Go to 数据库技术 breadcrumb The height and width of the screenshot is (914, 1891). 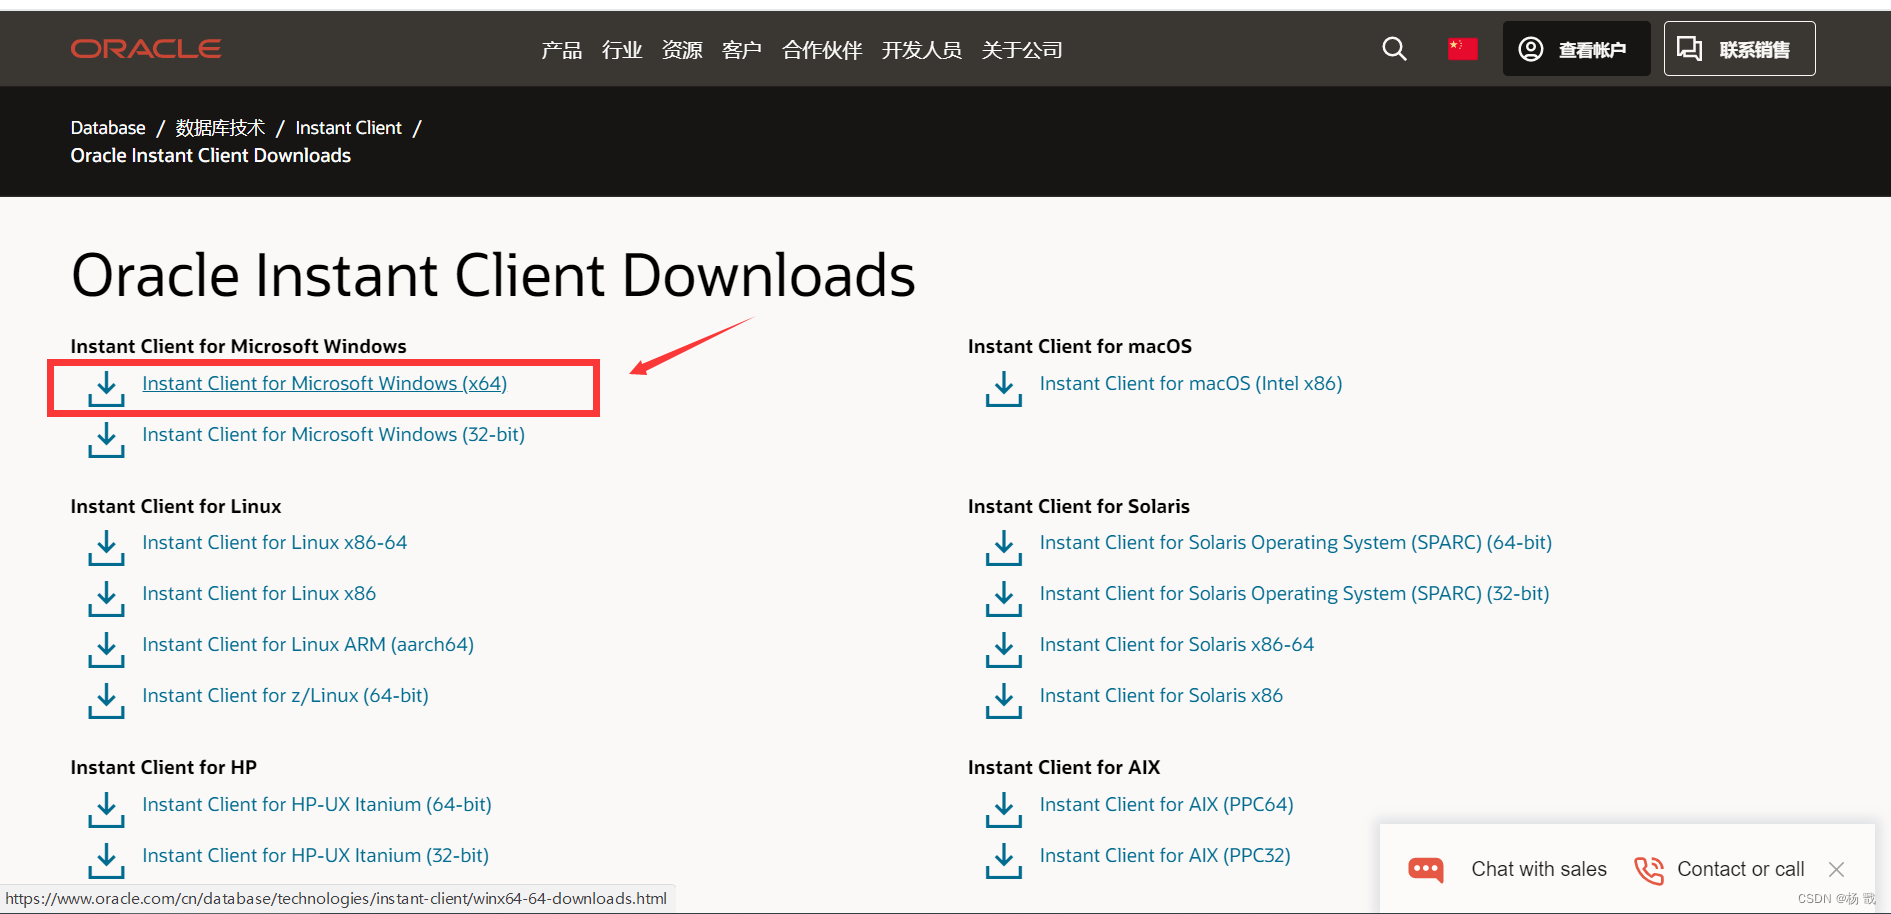(x=220, y=128)
